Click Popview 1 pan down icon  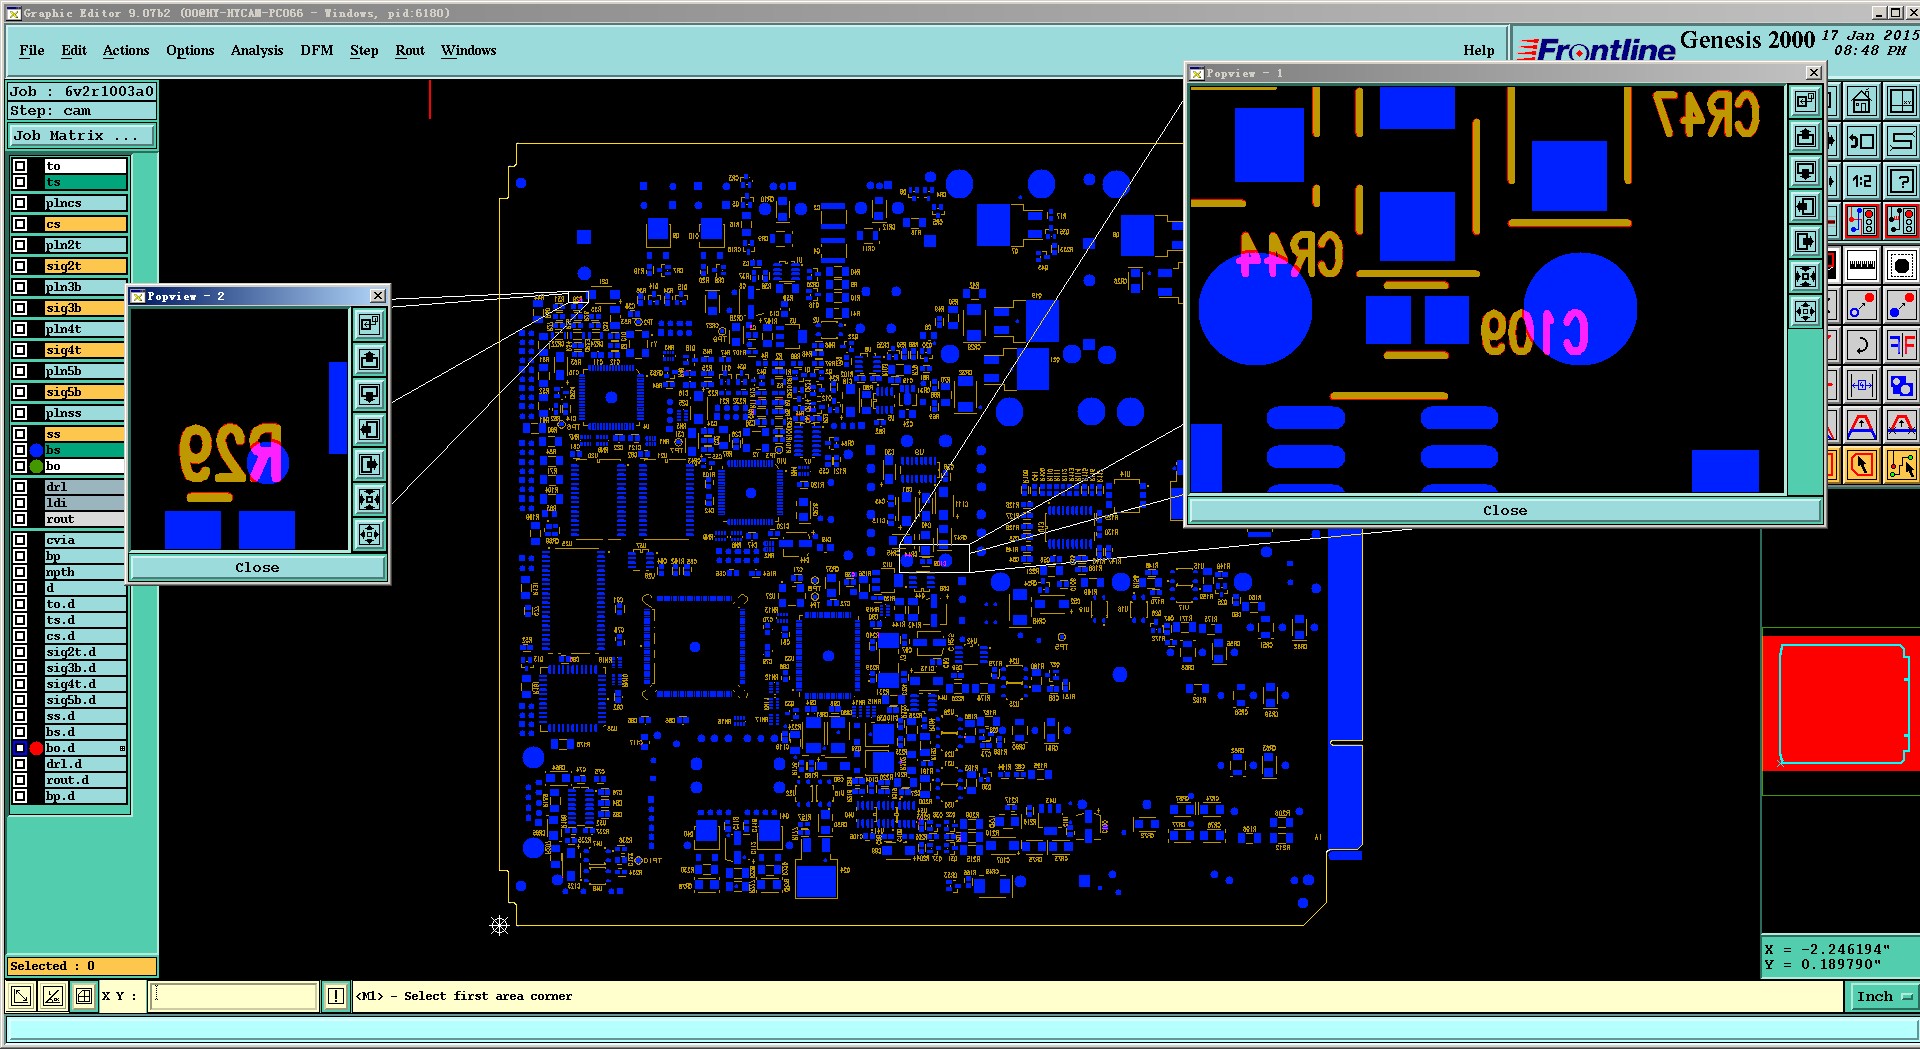pos(1805,172)
